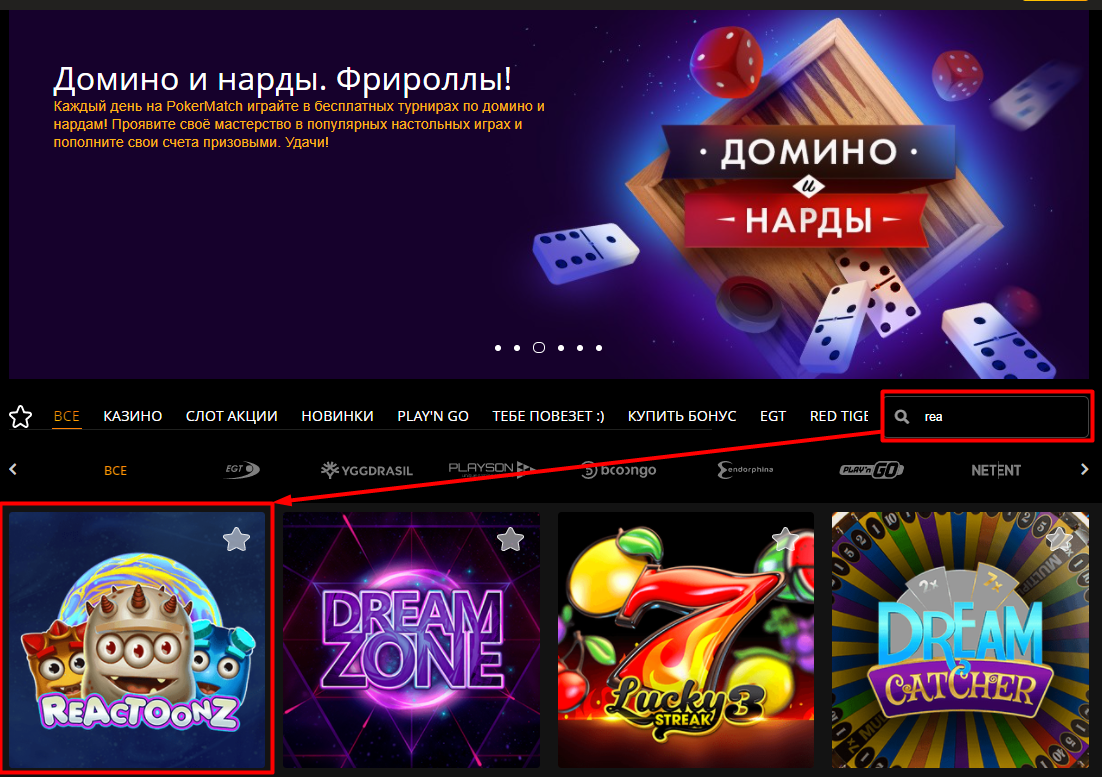Expand provider list with right arrow
This screenshot has height=777, width=1102.
coord(1084,469)
